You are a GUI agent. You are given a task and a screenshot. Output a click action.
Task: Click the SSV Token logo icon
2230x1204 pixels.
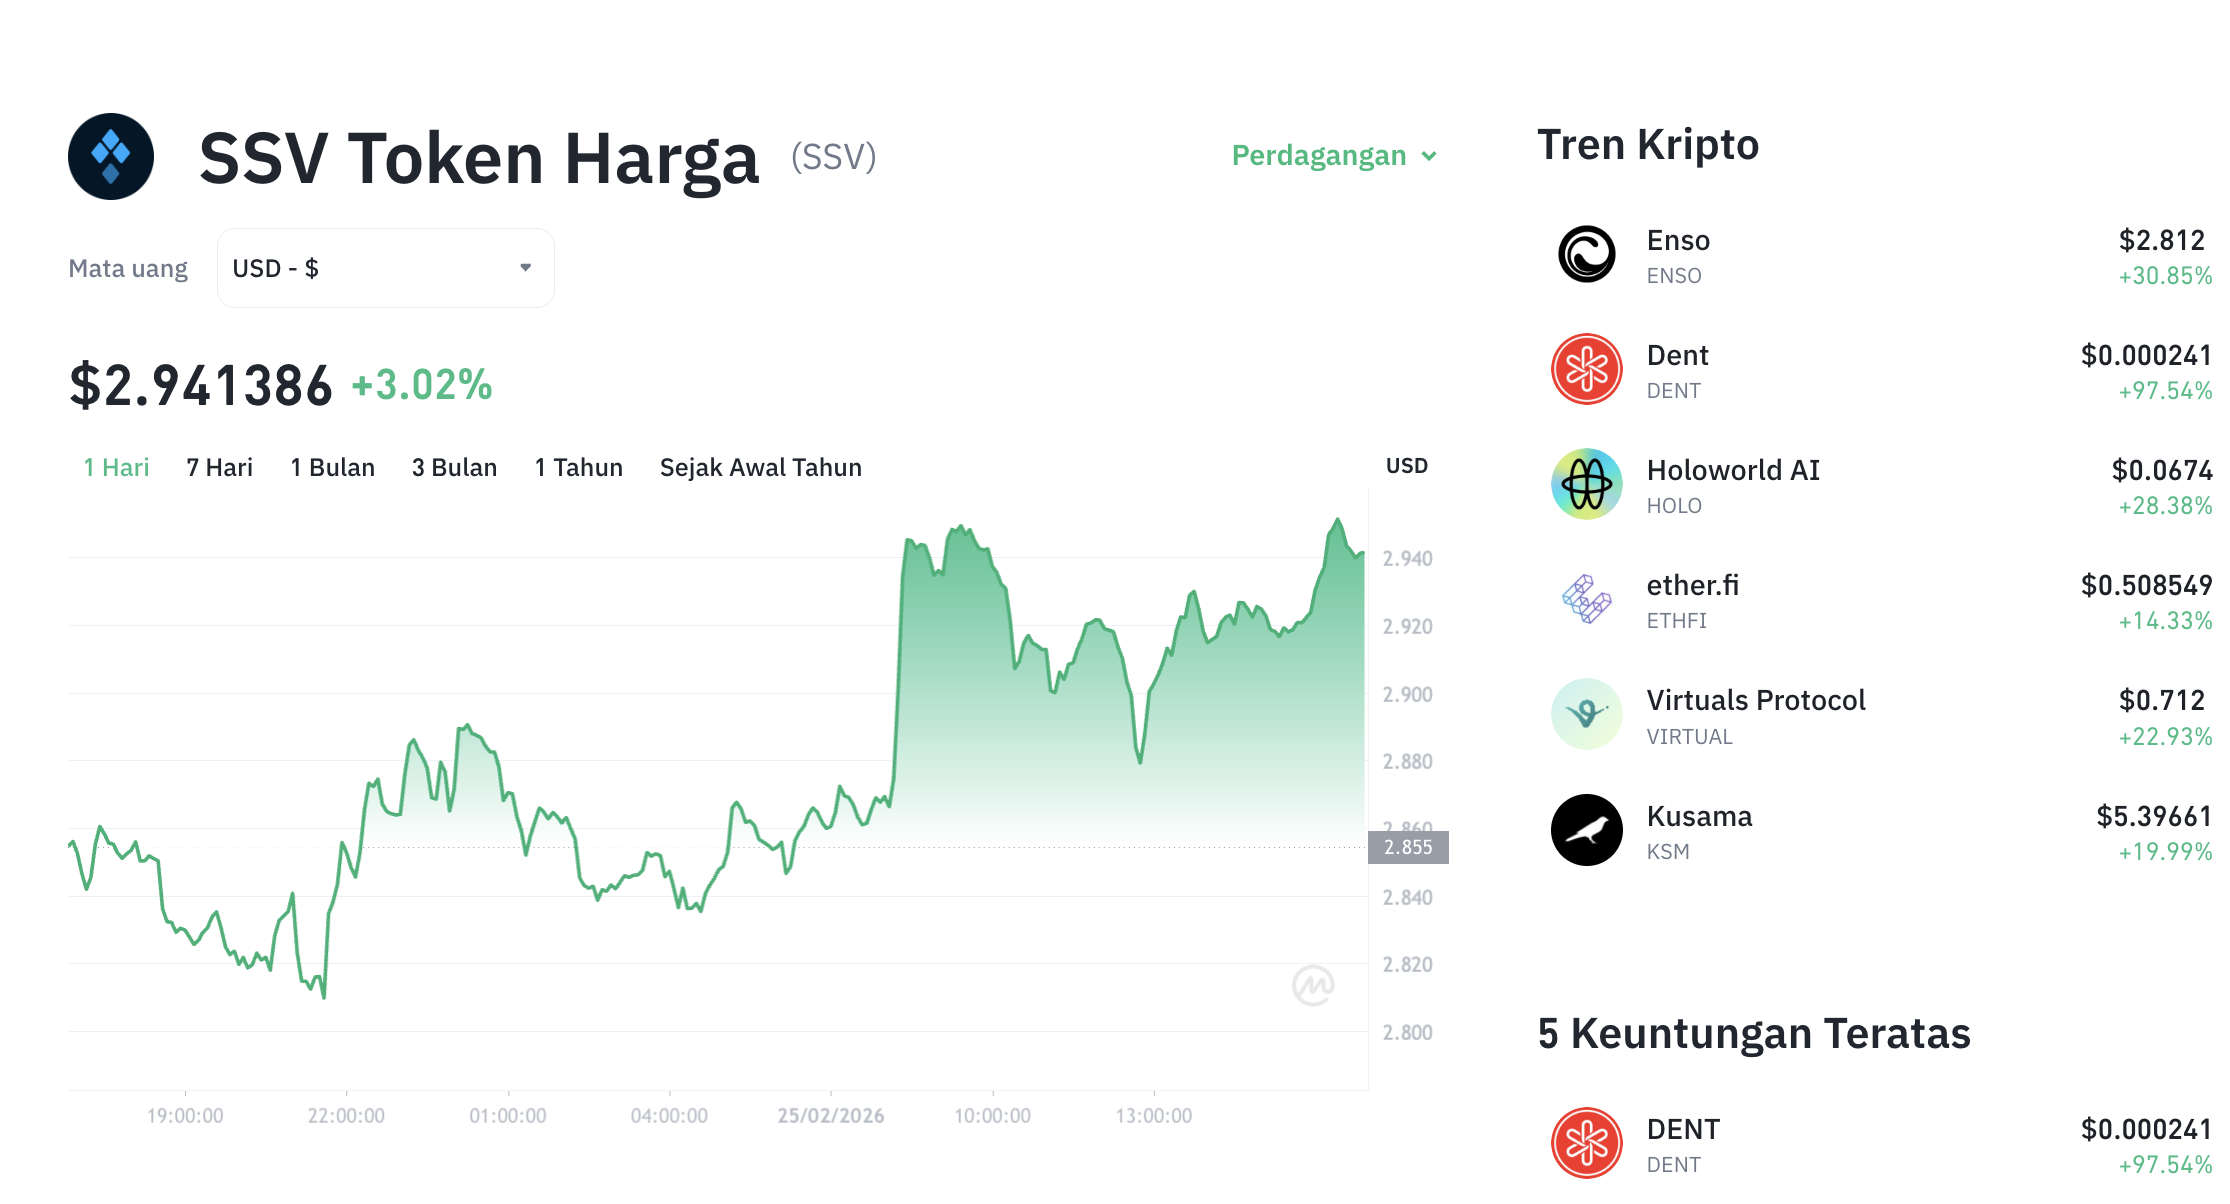click(x=111, y=156)
